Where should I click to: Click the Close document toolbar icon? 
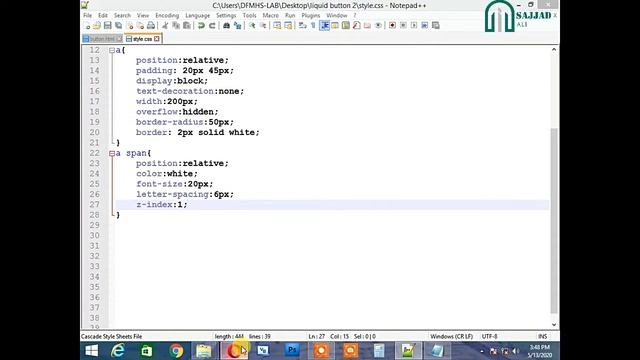click(130, 25)
